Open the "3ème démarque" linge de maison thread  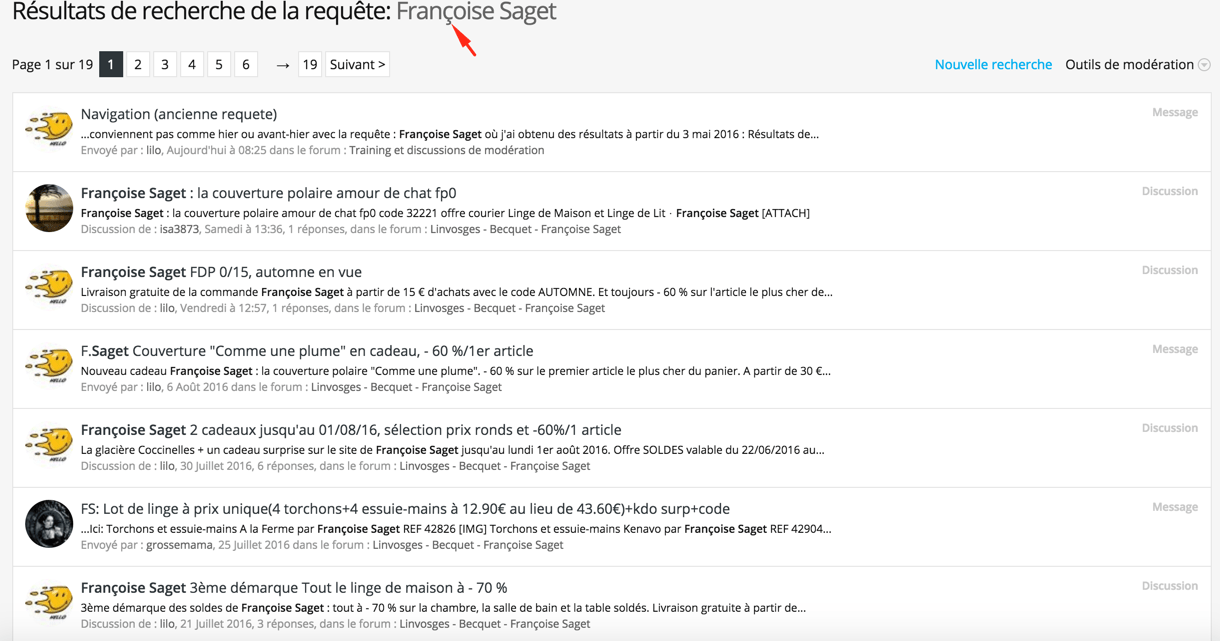tap(293, 588)
